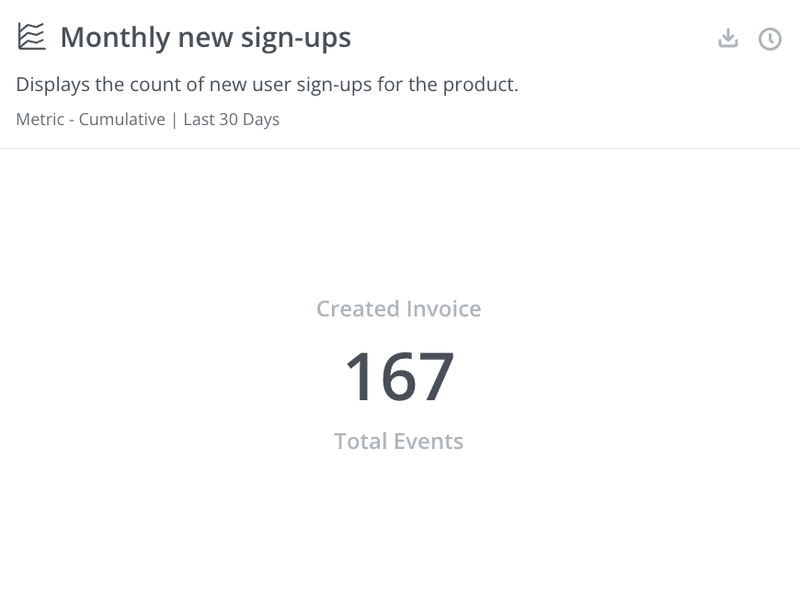Screen dimensions: 800x598
Task: Click the area-lines icon left of Monthly new sign-ups
Action: pos(31,36)
